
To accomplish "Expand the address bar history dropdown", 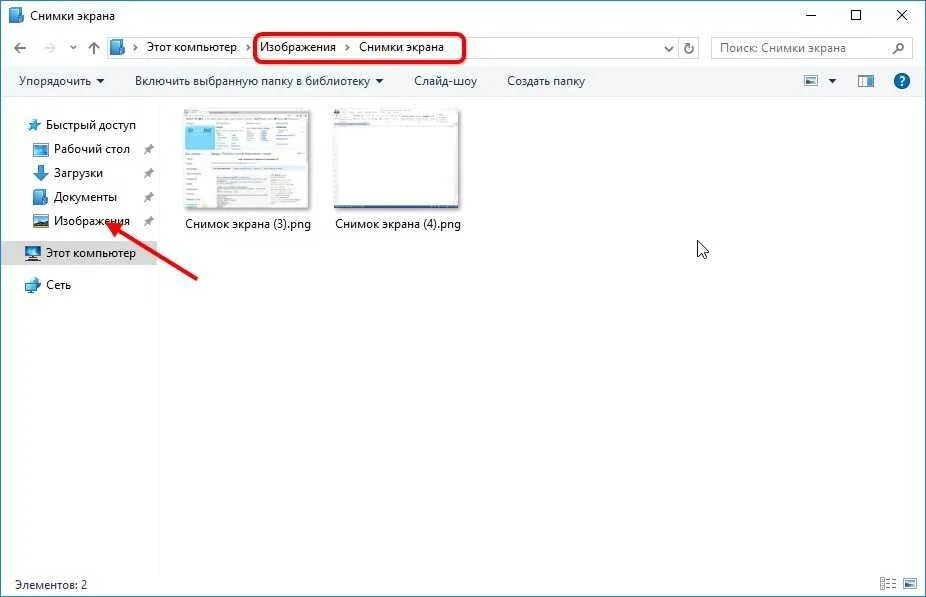I will click(x=669, y=48).
